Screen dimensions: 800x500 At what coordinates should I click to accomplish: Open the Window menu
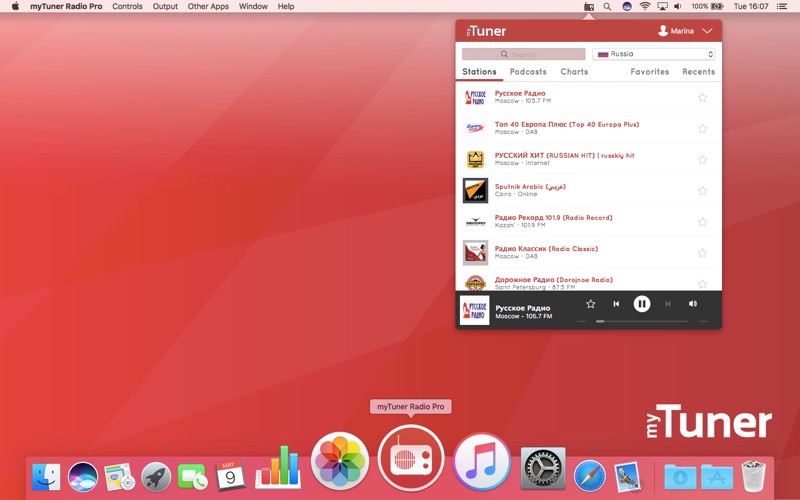tap(253, 6)
